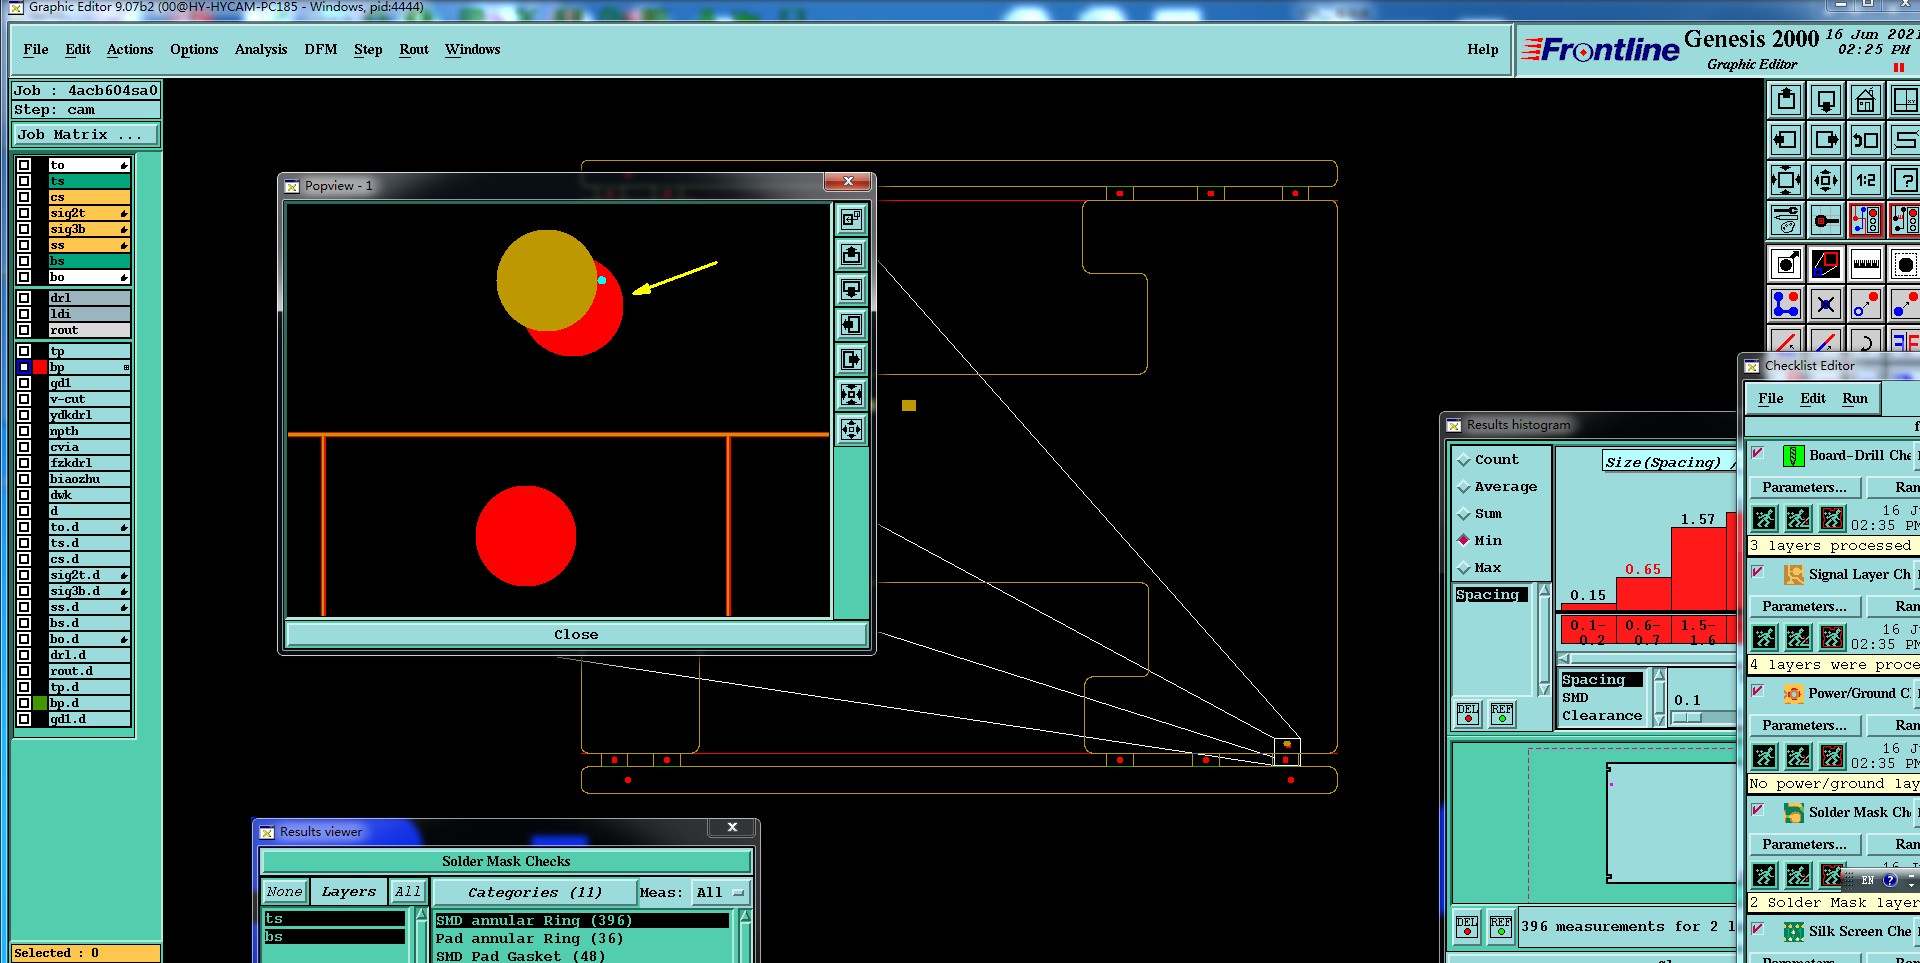The image size is (1920, 963).
Task: Toggle visibility checkbox of layer 'bp'
Action: tap(24, 368)
